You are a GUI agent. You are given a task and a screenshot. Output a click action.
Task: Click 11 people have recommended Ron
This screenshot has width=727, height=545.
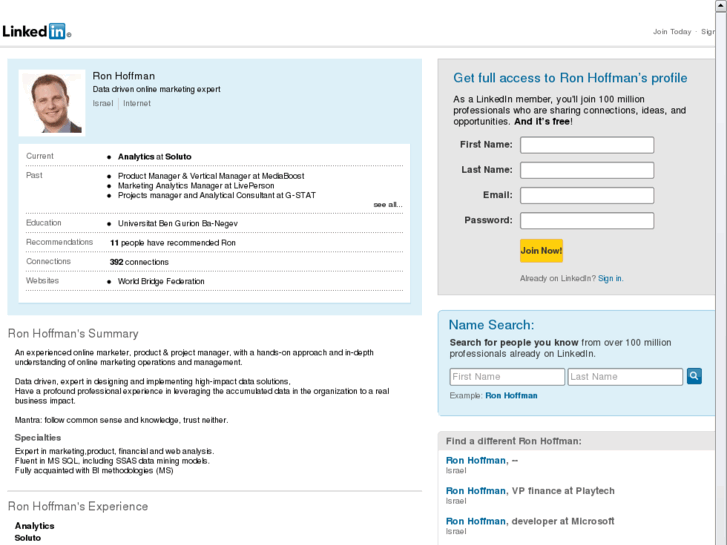tap(172, 243)
